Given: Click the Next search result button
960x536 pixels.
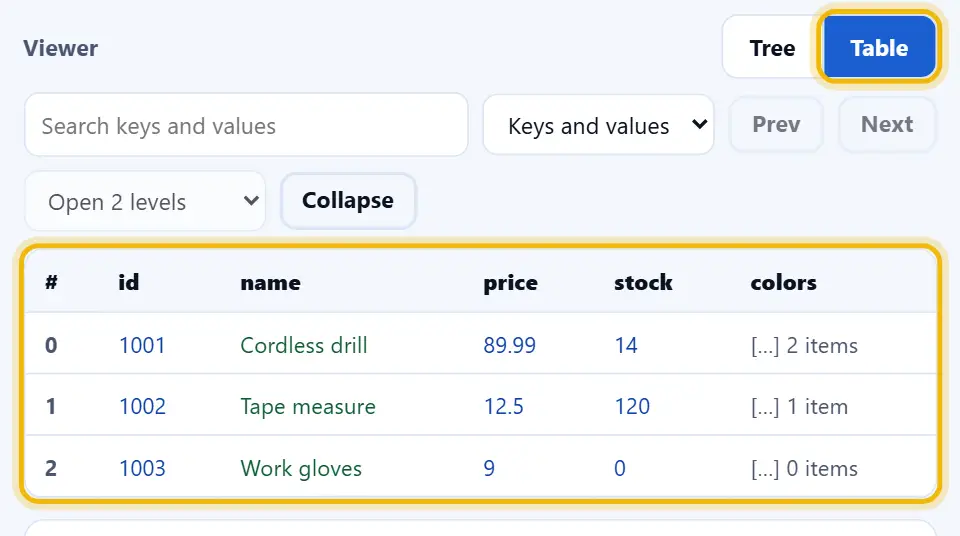Looking at the screenshot, I should pyautogui.click(x=887, y=124).
